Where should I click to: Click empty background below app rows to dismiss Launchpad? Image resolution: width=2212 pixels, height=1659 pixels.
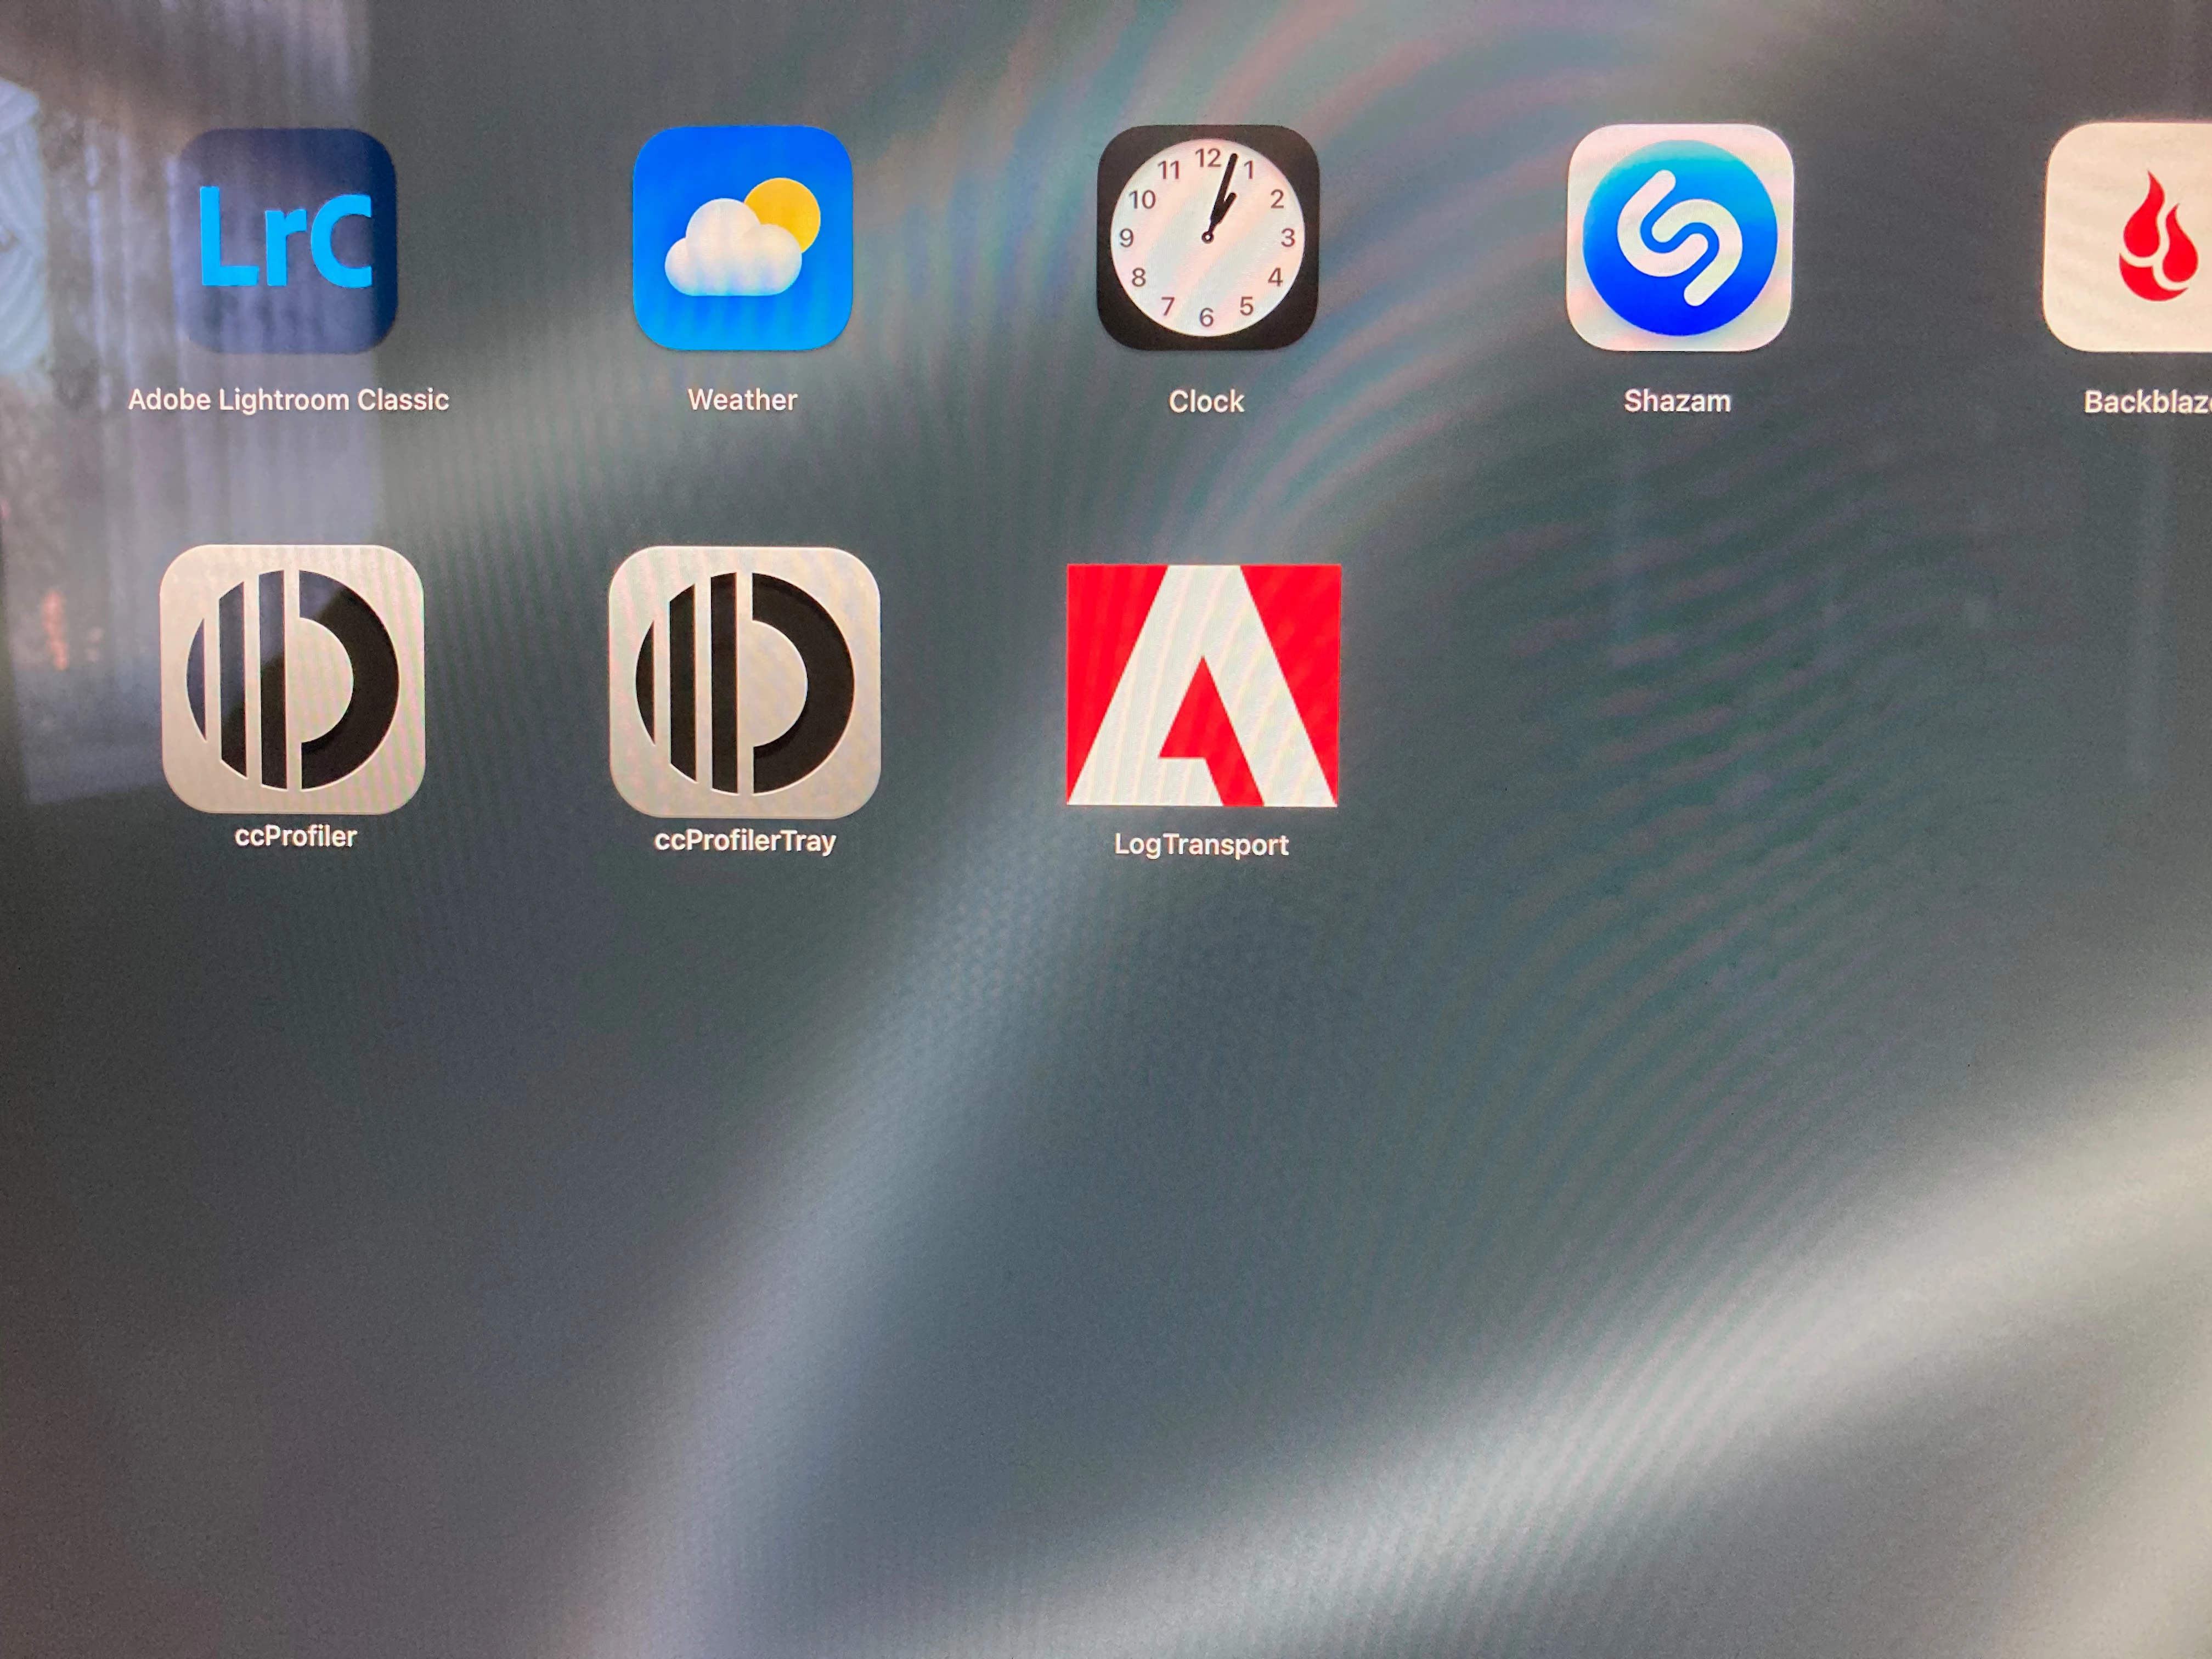click(1100, 1250)
